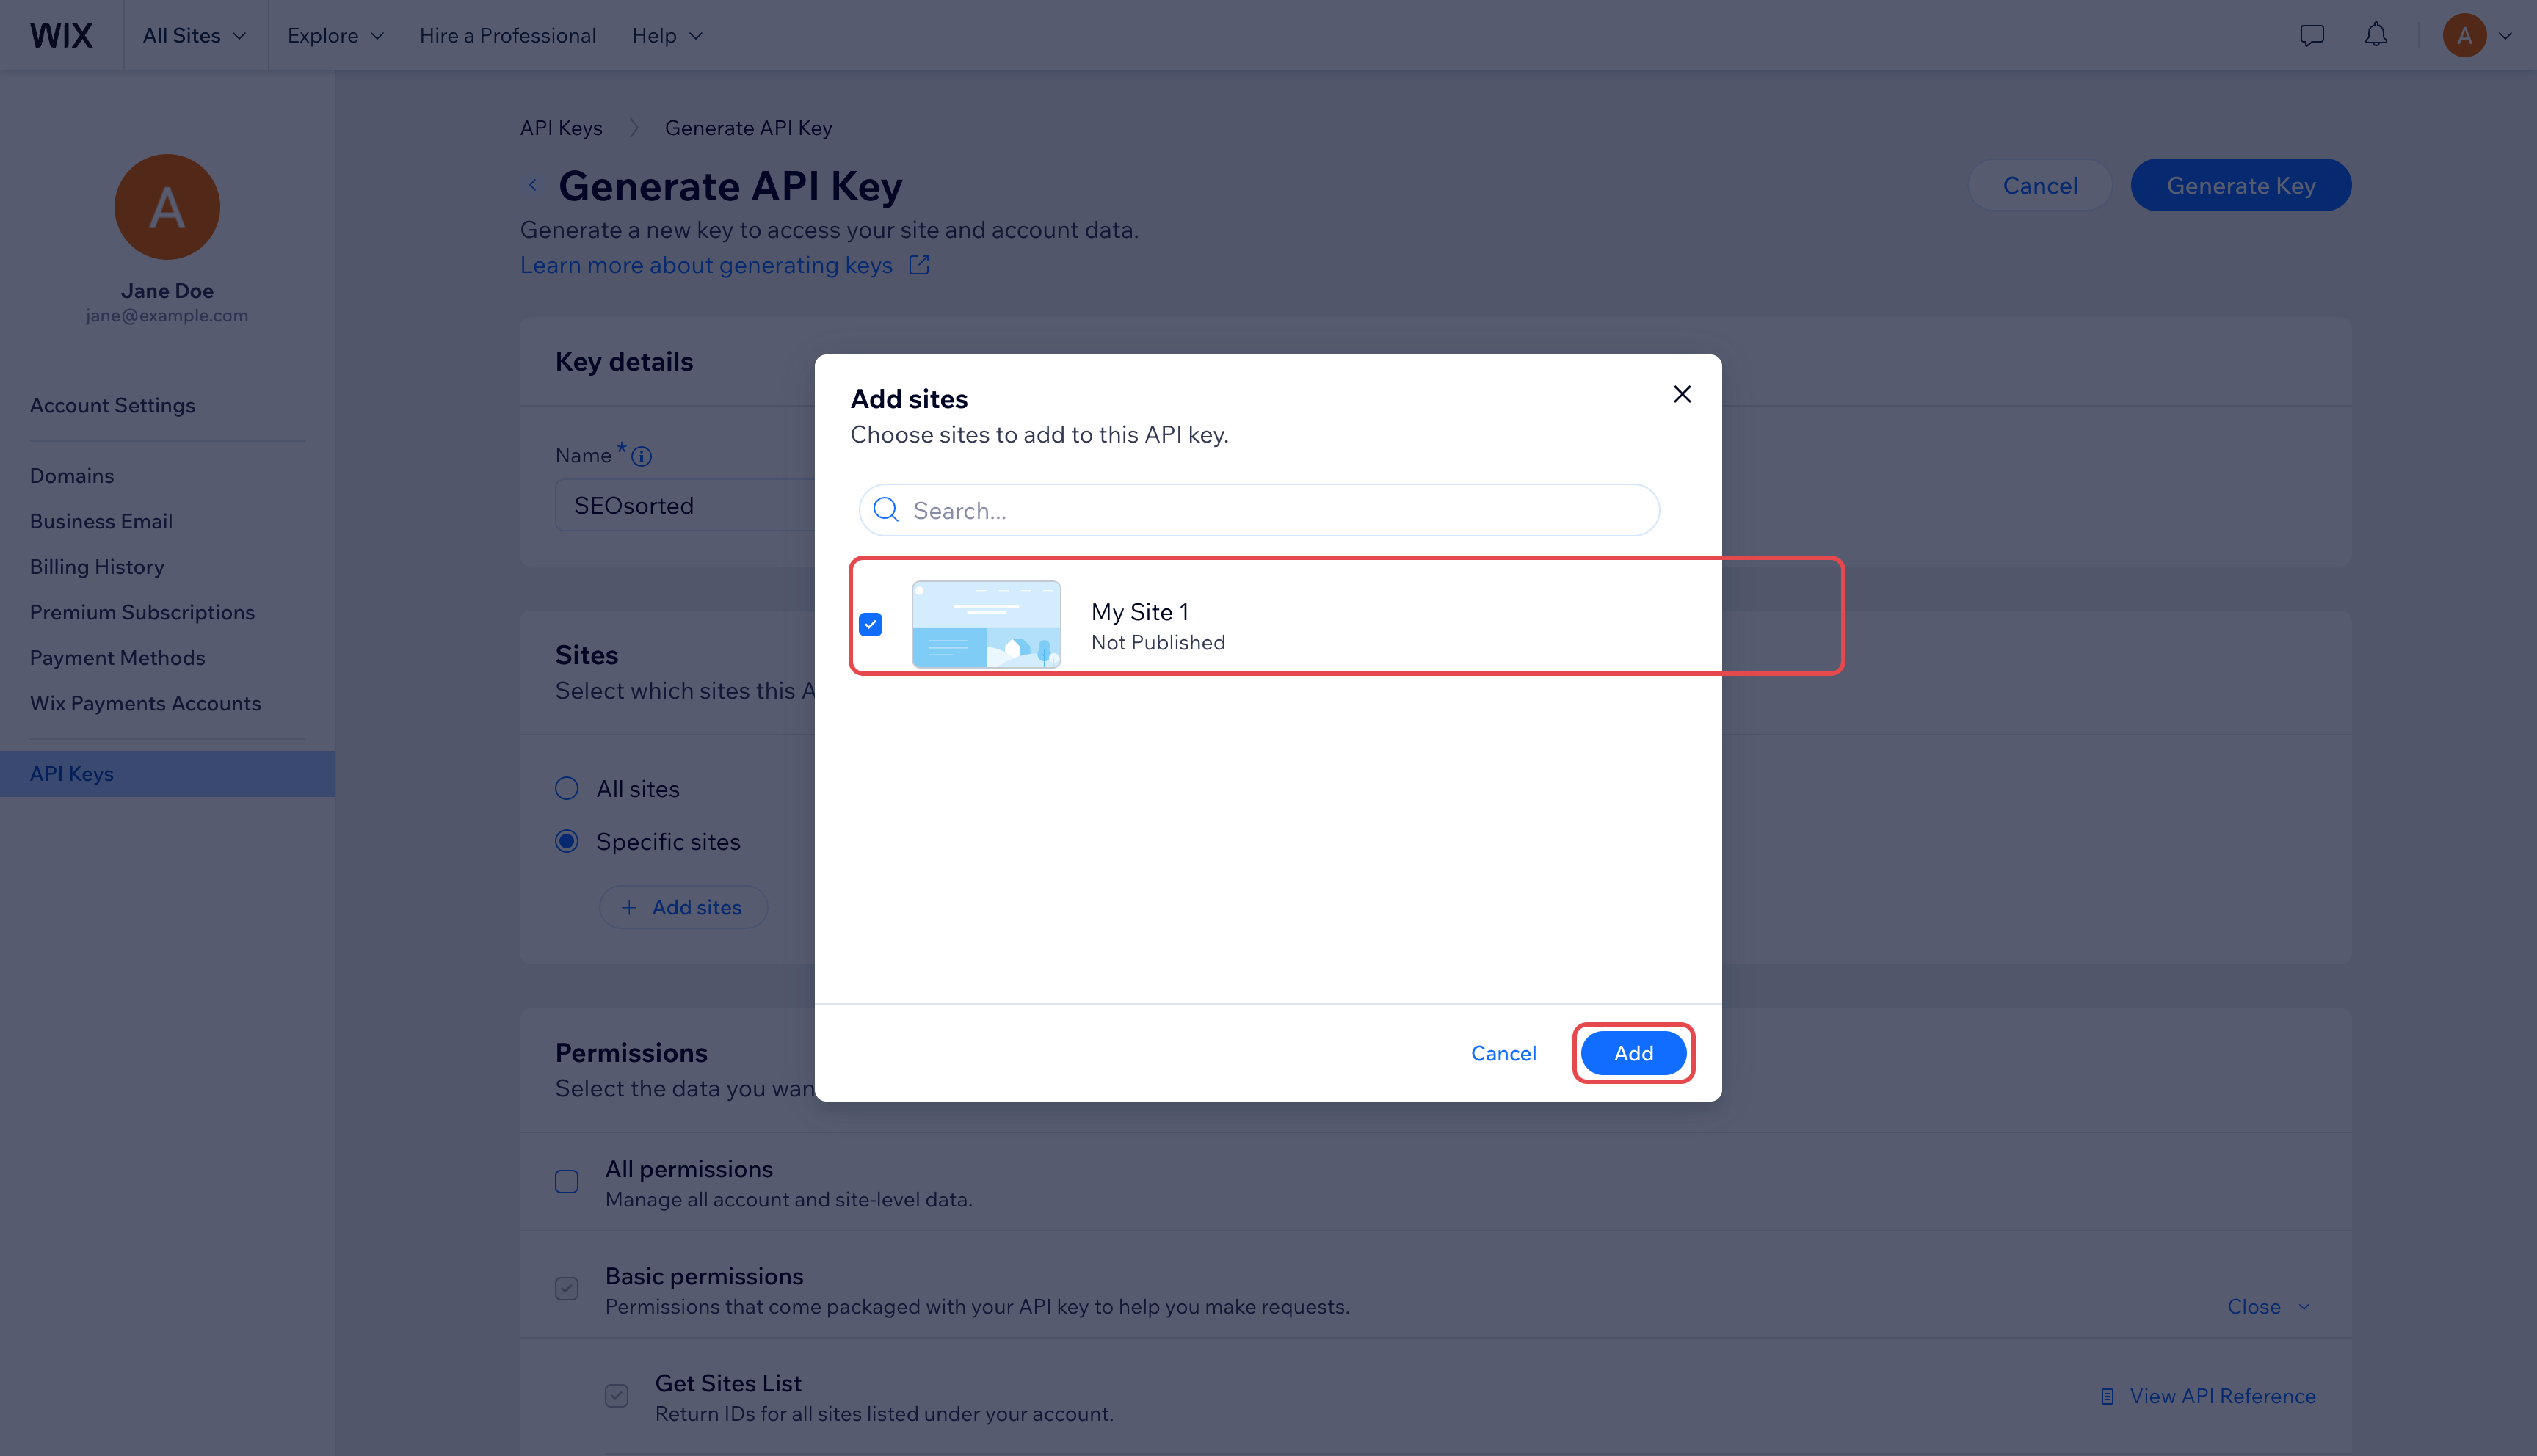Open Account Settings in sidebar
This screenshot has height=1456, width=2537.
(112, 405)
